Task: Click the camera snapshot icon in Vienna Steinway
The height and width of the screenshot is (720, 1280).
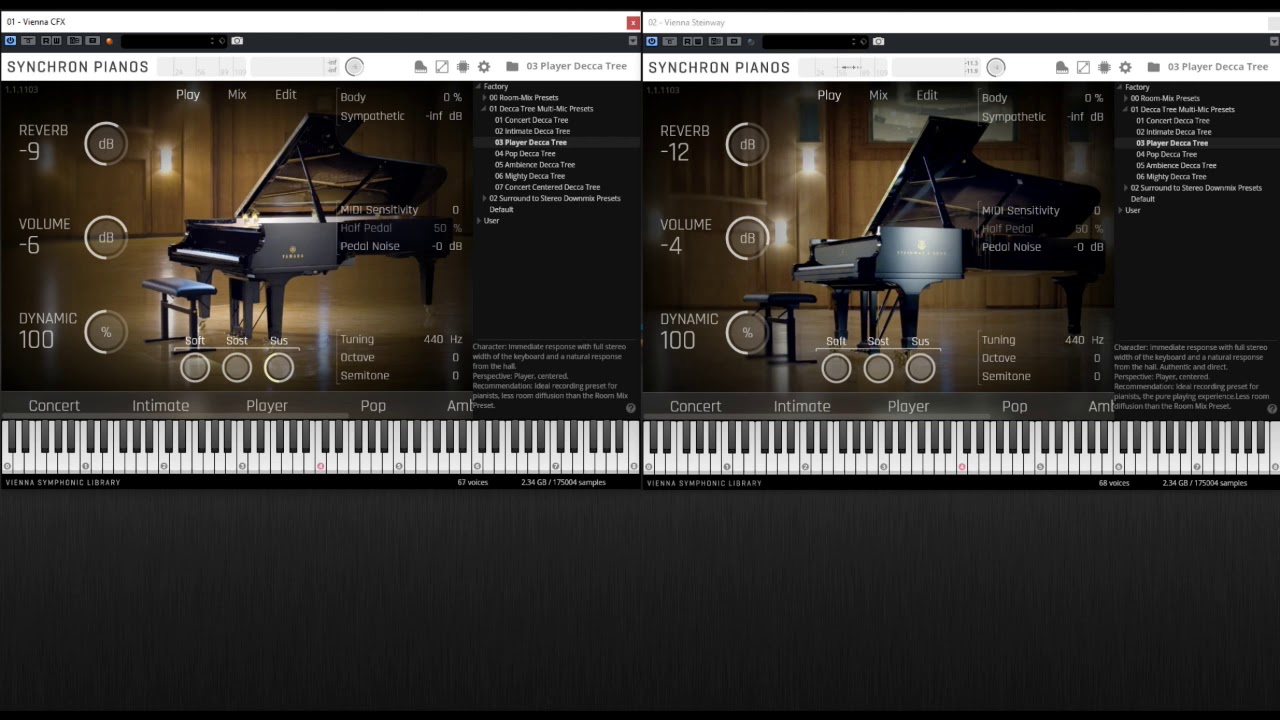Action: 878,41
